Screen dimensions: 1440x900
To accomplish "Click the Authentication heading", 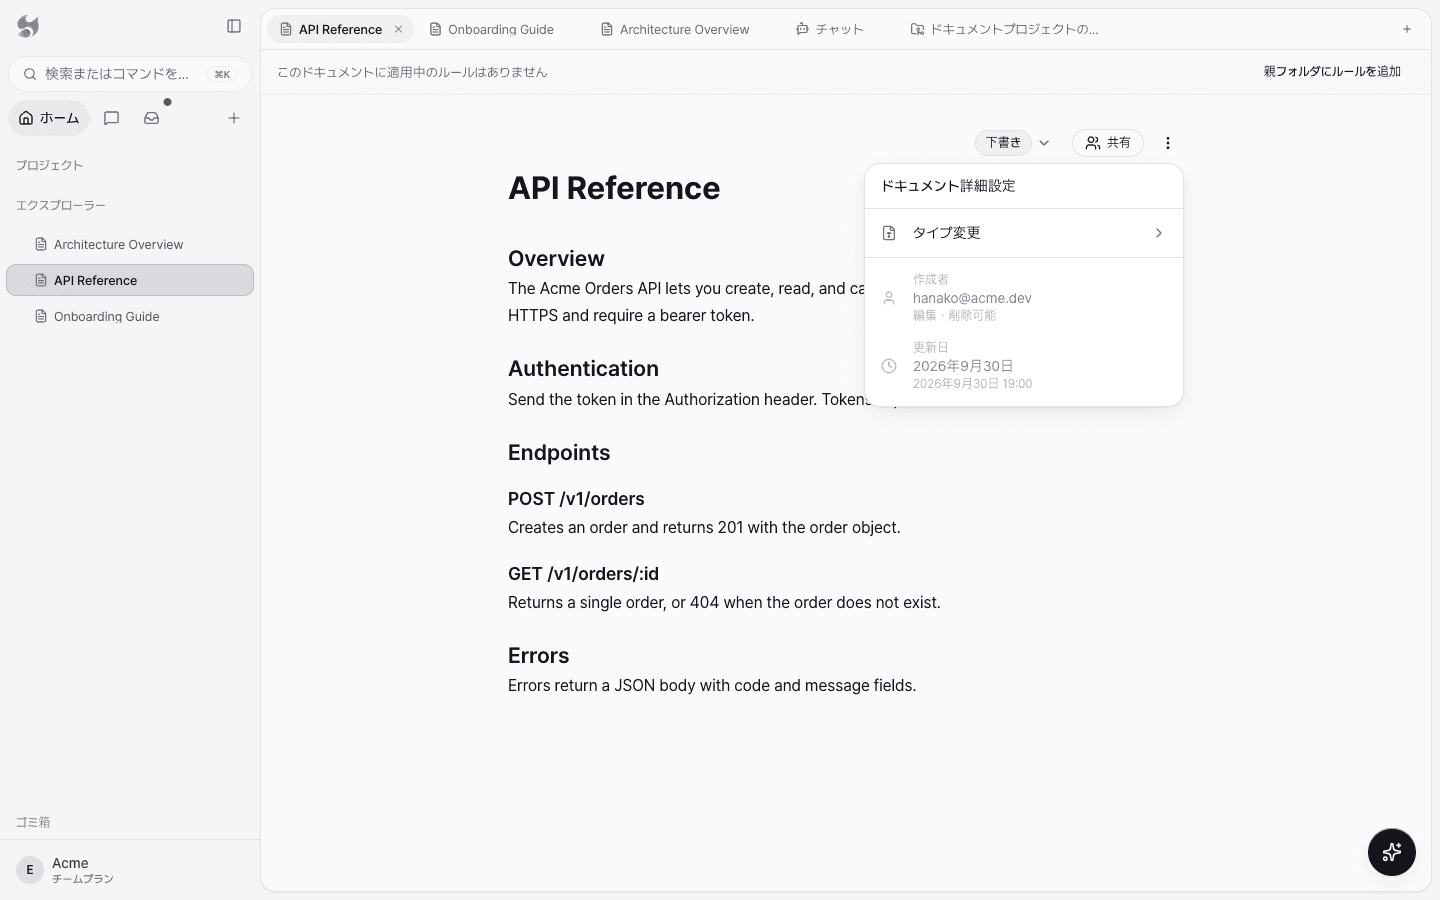I will 583,368.
